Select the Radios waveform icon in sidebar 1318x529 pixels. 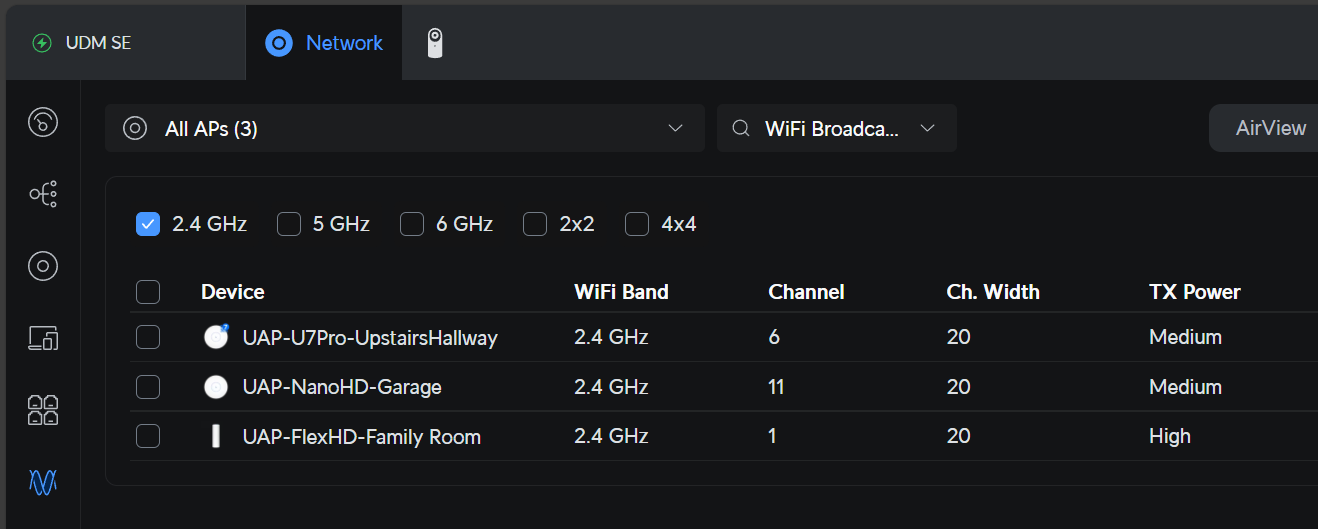point(43,483)
